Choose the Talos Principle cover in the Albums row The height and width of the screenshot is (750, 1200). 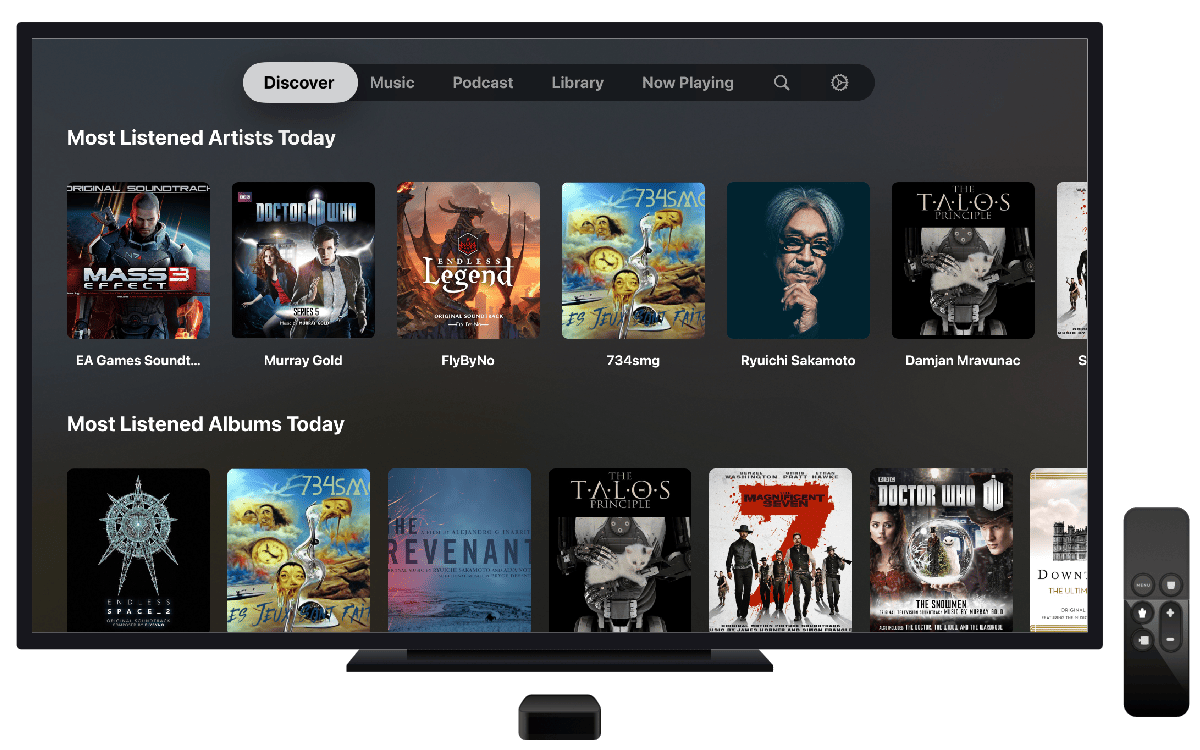[x=620, y=550]
